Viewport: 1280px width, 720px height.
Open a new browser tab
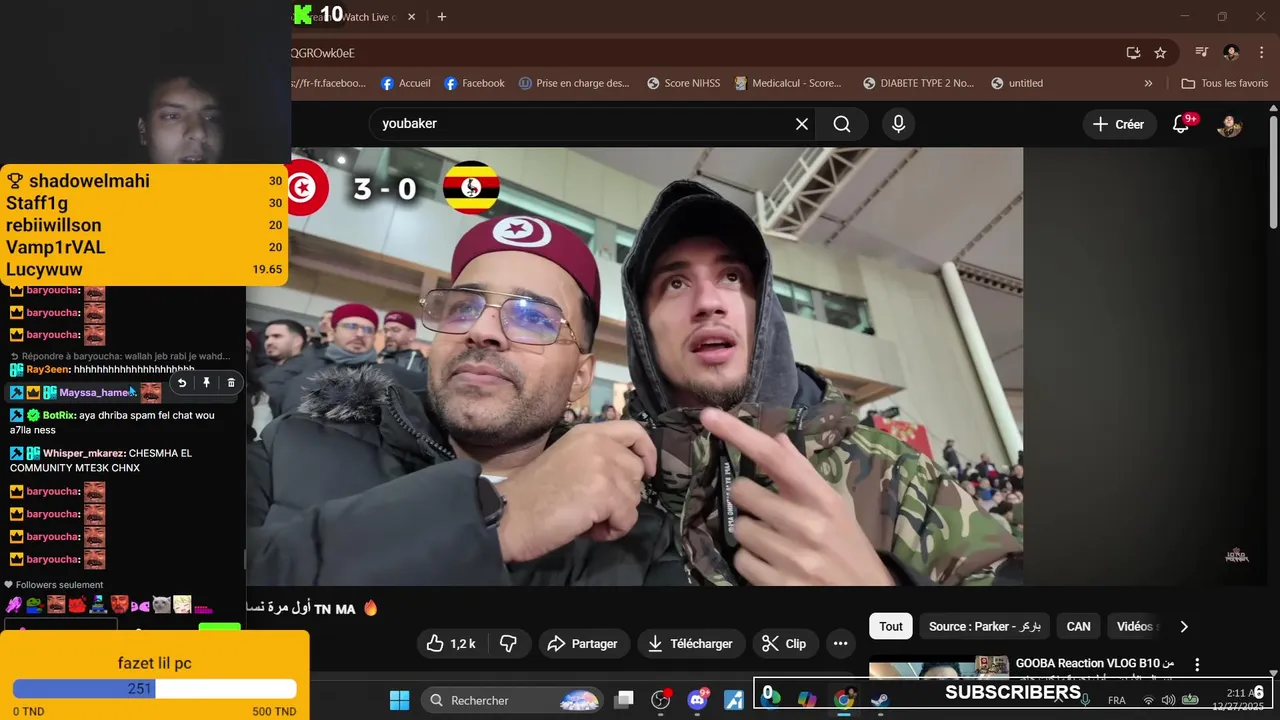point(441,17)
